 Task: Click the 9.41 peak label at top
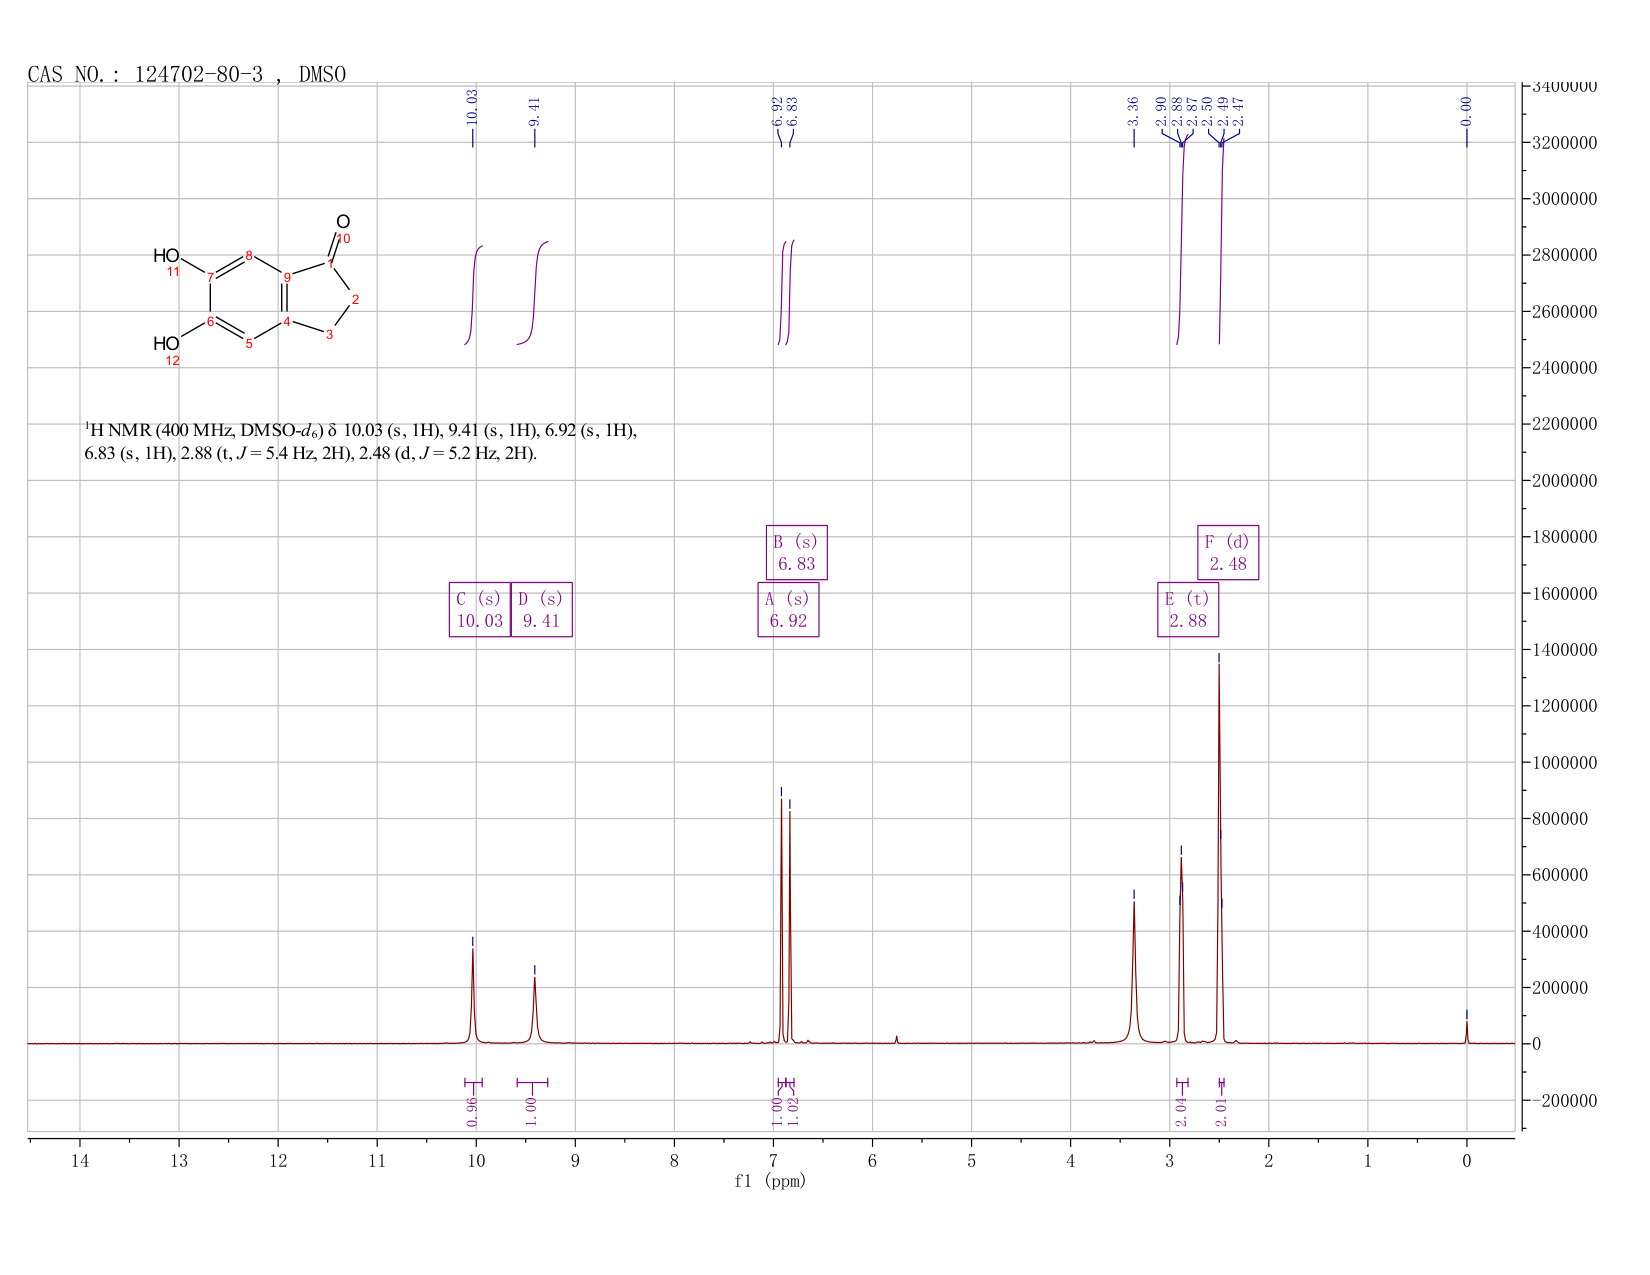tap(534, 111)
